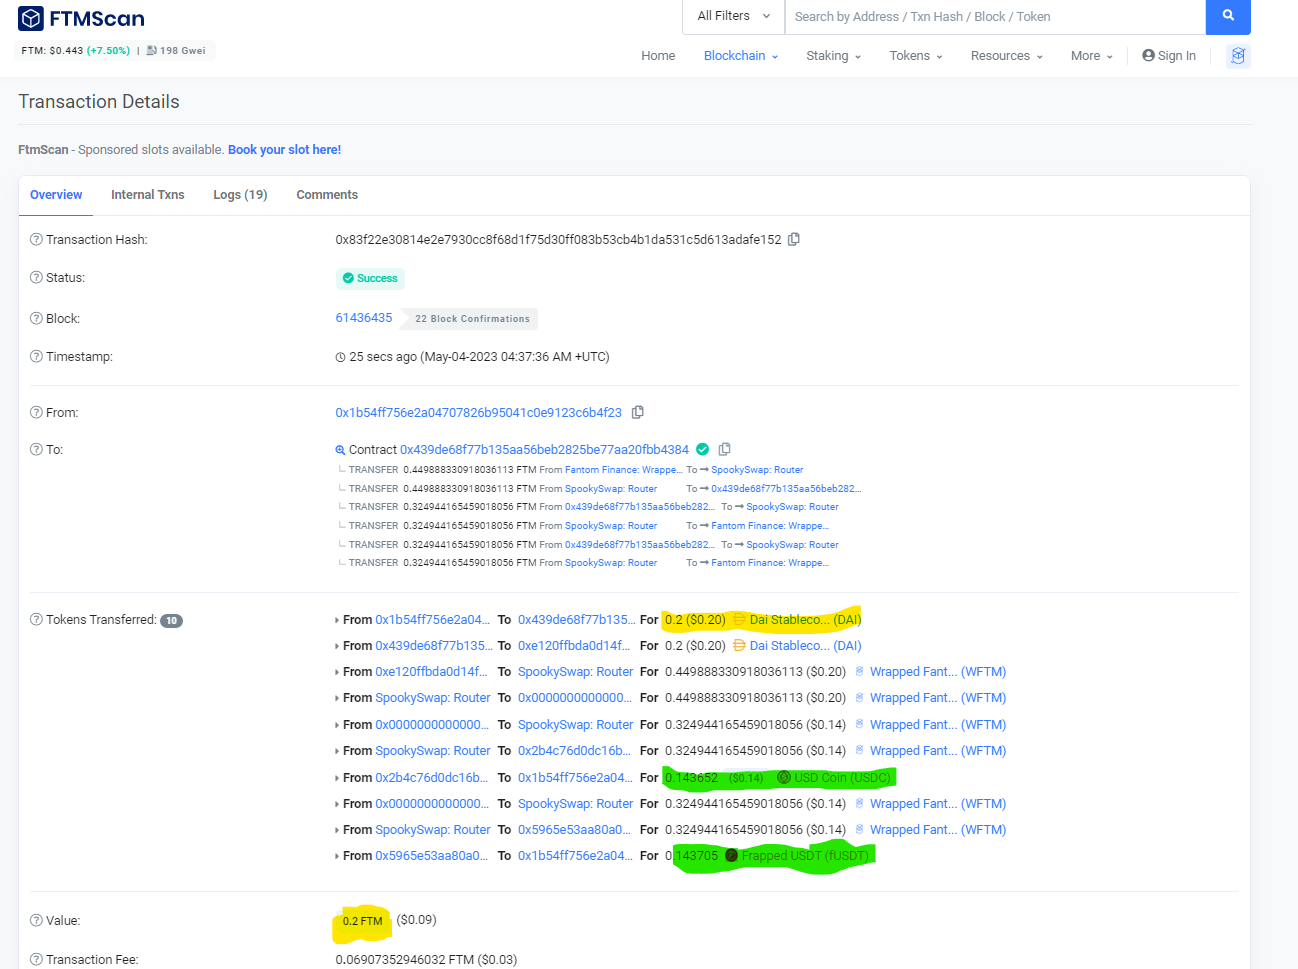
Task: Click the Frapped USDT token icon
Action: tap(731, 855)
